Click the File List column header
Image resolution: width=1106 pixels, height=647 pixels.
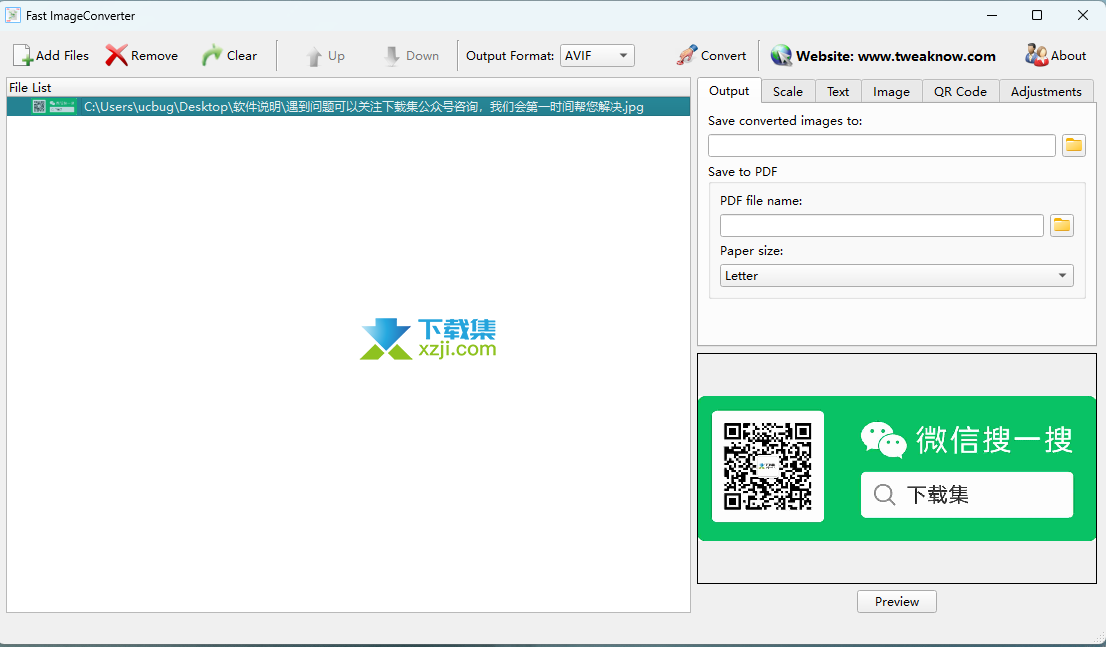(348, 87)
